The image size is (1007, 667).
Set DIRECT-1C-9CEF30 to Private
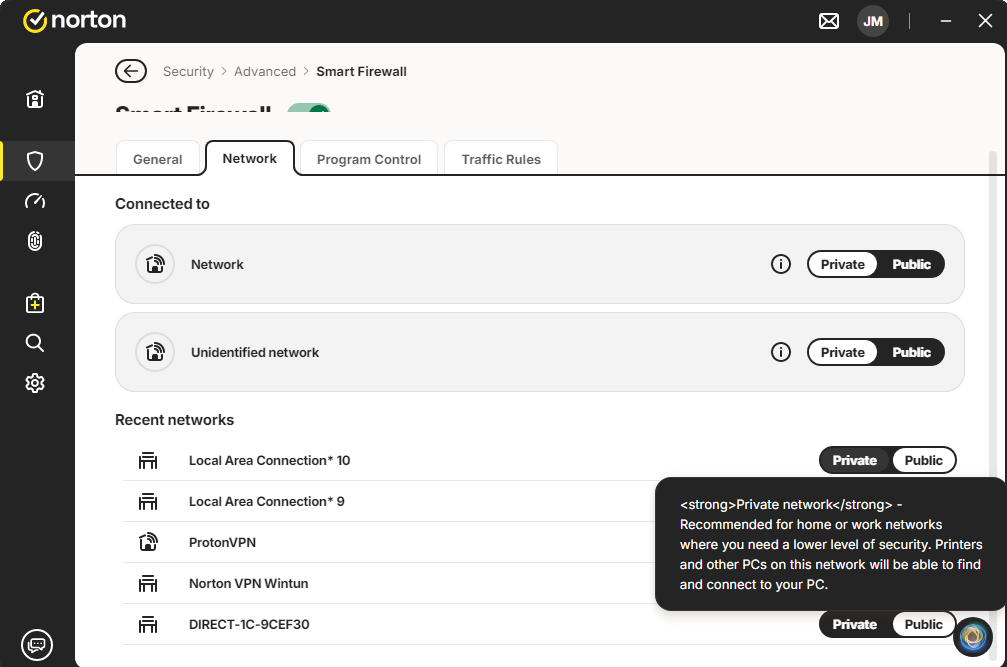click(854, 624)
